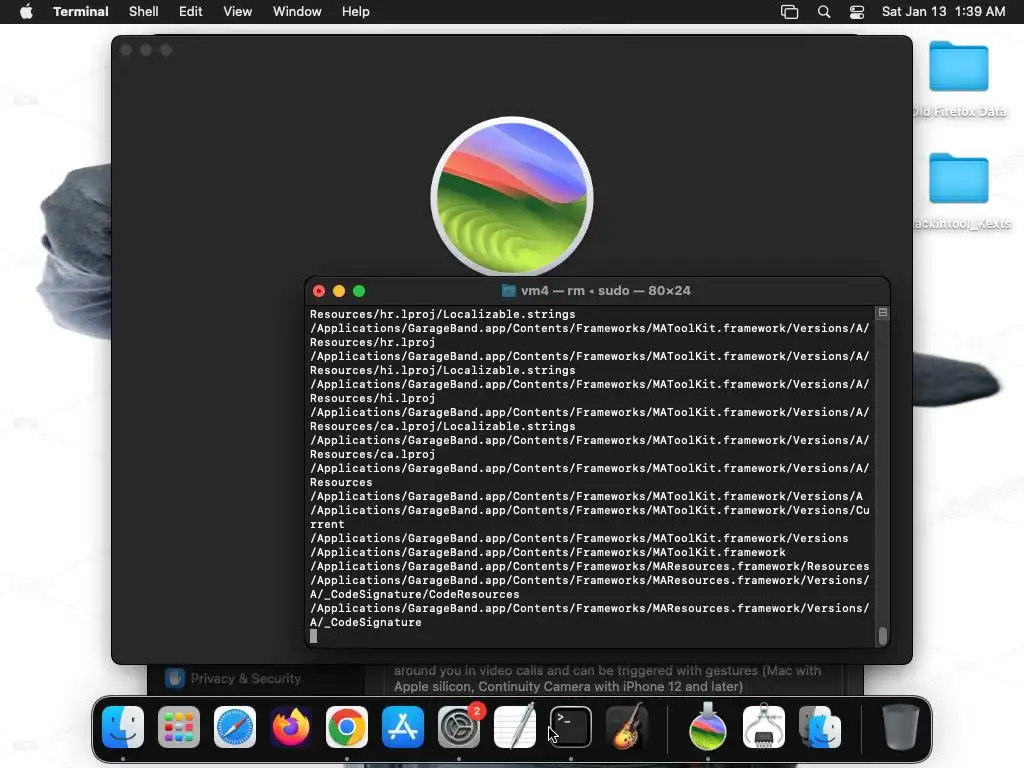Click the scroll-to-top marker in Terminal
The height and width of the screenshot is (768, 1024).
pos(882,313)
